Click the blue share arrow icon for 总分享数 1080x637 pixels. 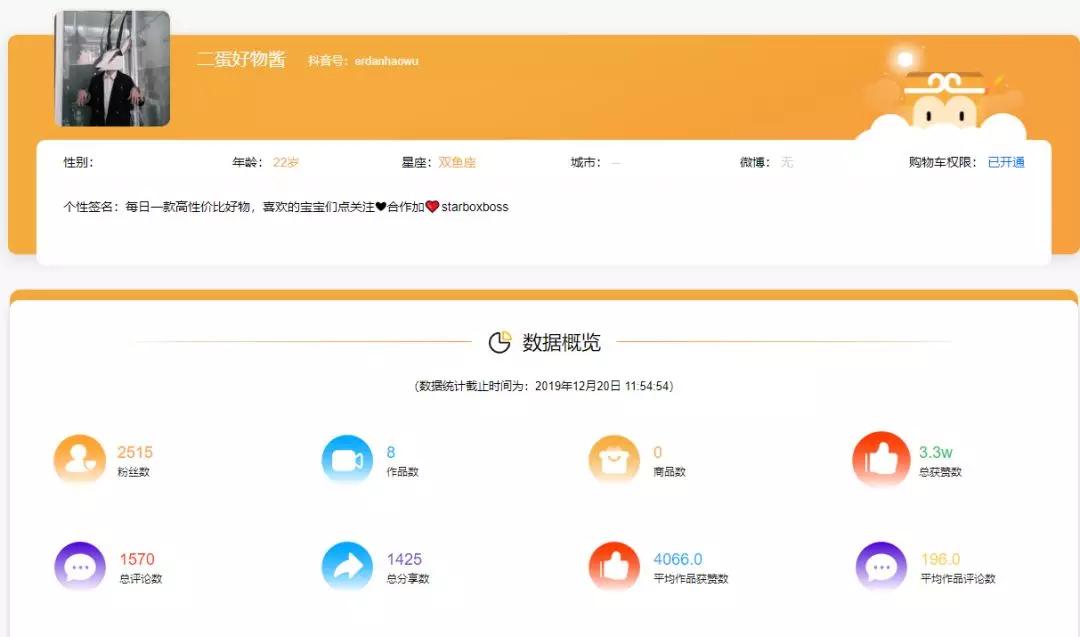[346, 565]
